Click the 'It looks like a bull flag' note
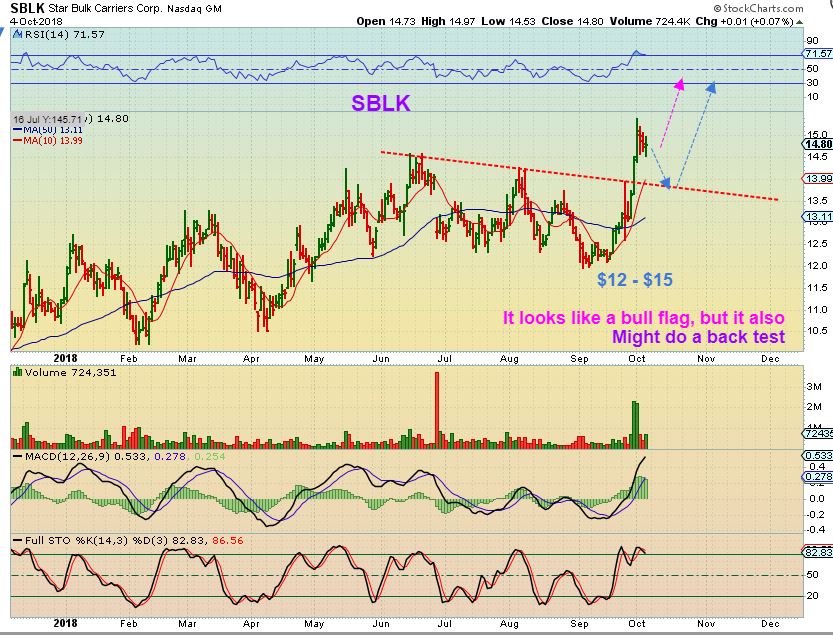 coord(643,318)
